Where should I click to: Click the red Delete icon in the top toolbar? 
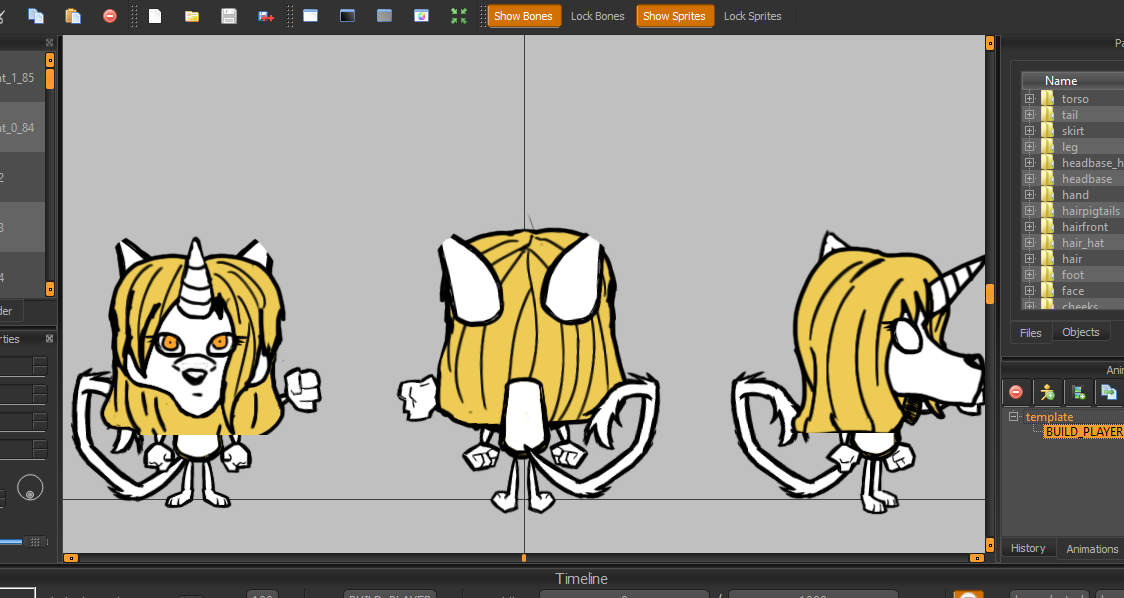point(110,16)
